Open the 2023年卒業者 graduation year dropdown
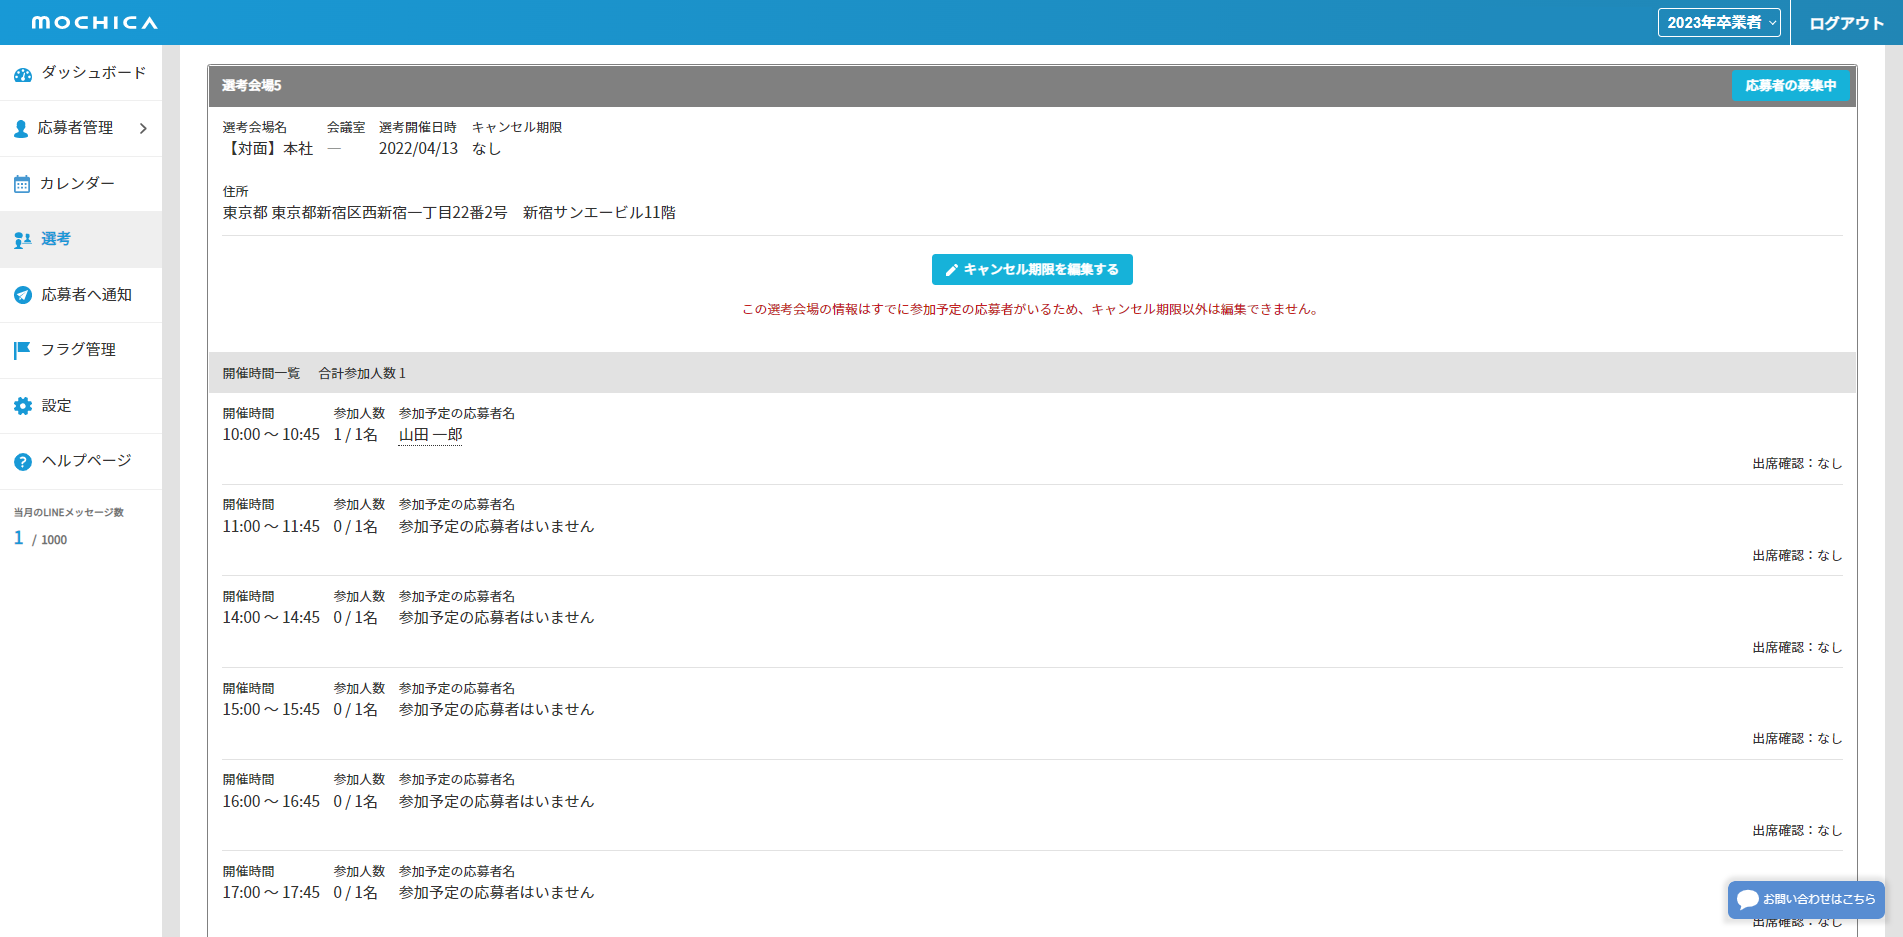Screen dimensions: 1903x937 1718,23
